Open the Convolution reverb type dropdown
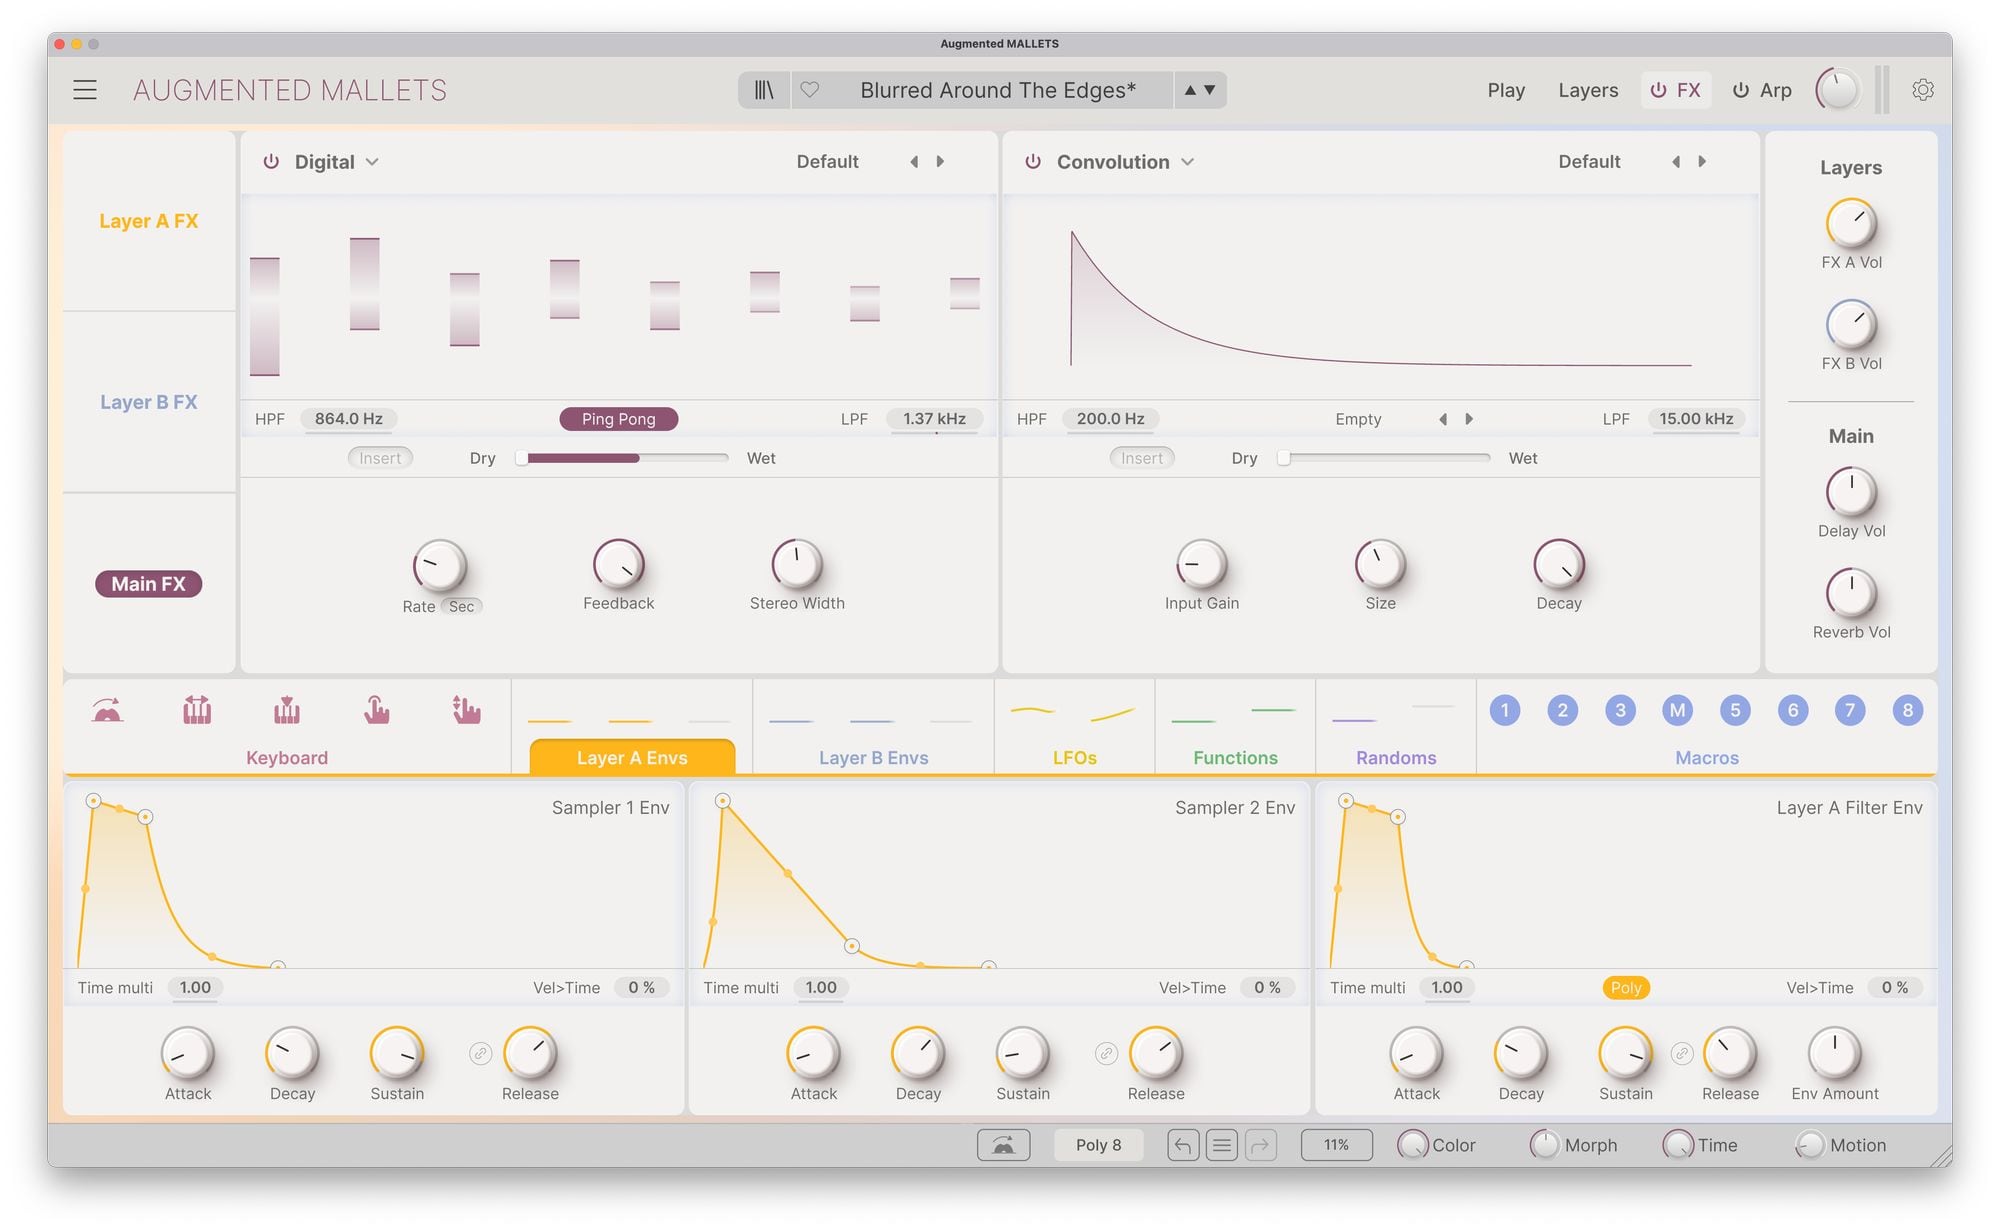 click(1125, 162)
